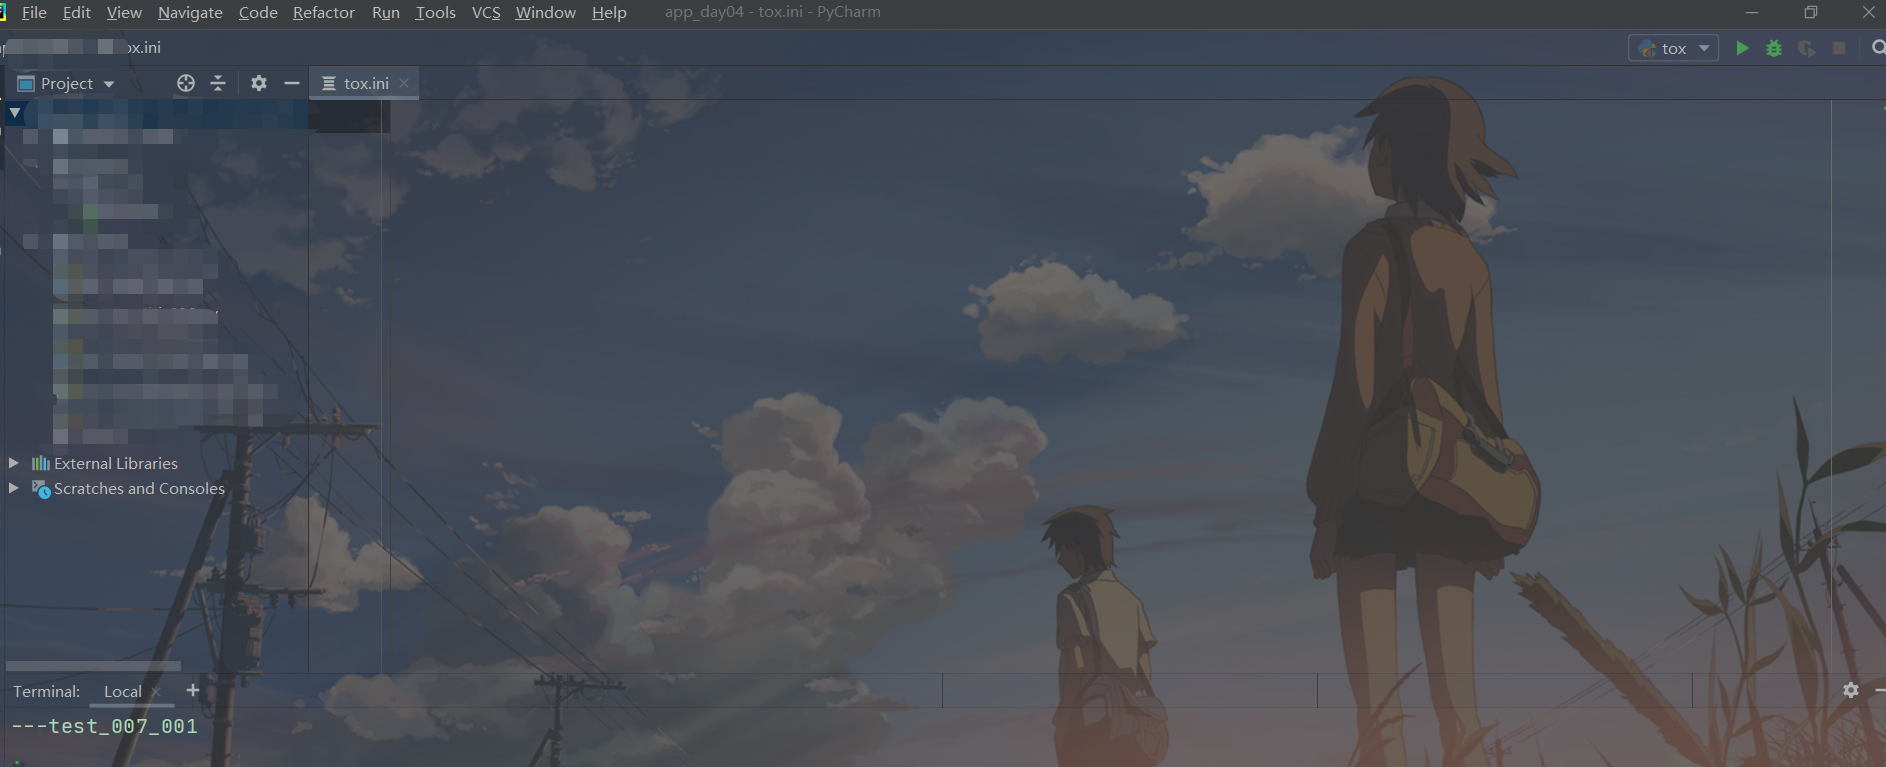Viewport: 1886px width, 767px height.
Task: Expand External Libraries node
Action: point(13,463)
